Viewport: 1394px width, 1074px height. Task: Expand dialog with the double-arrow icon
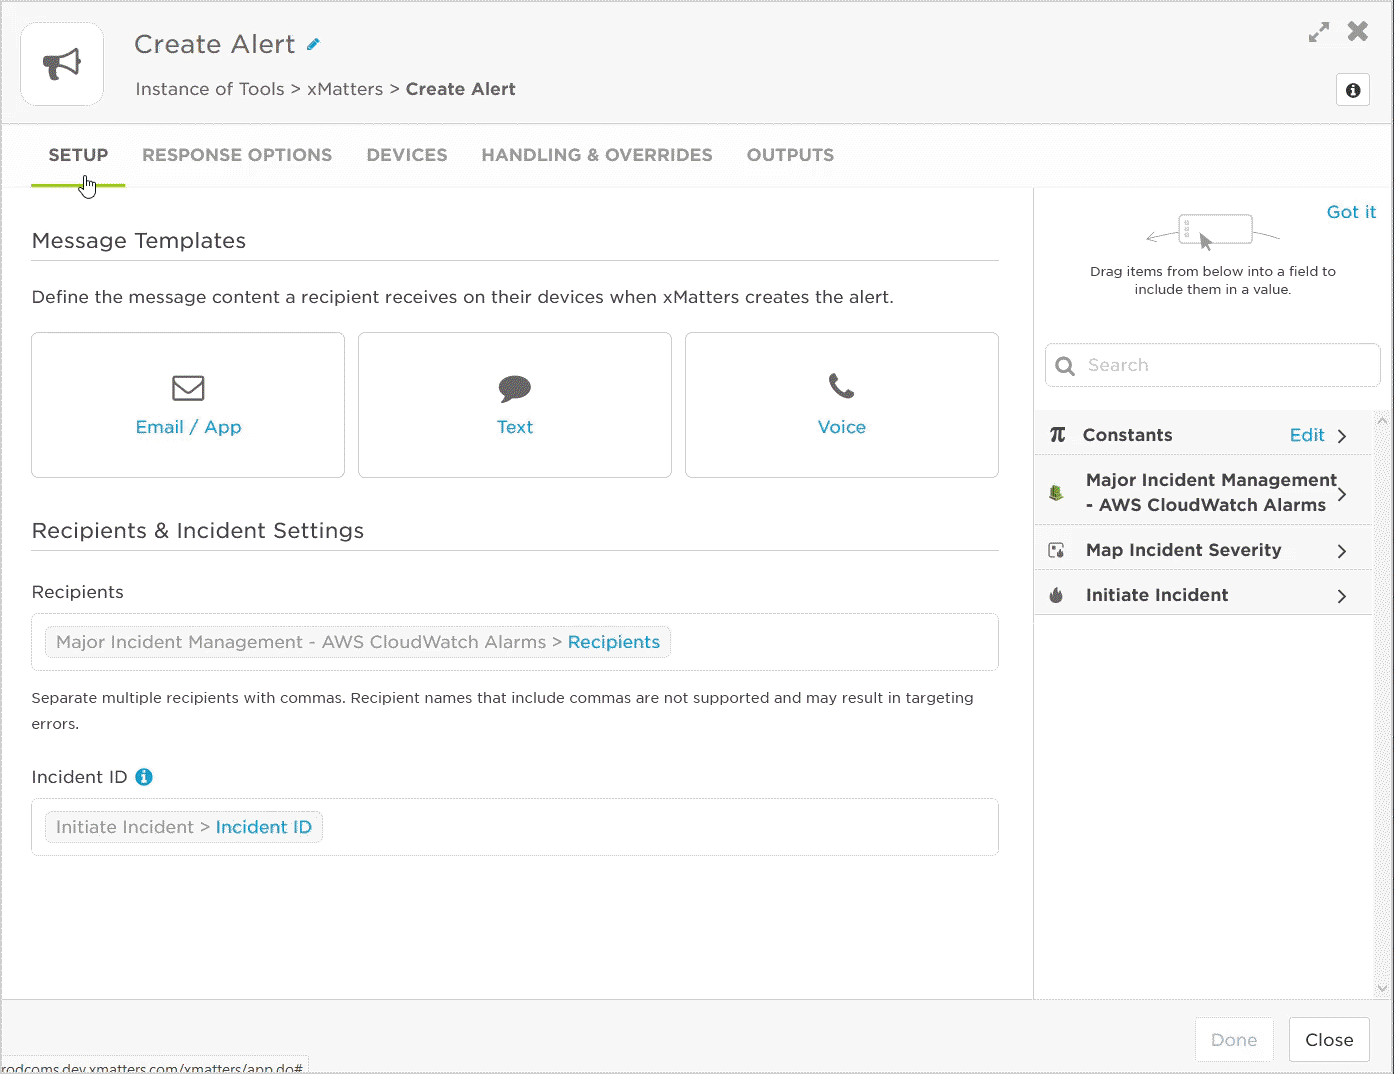(x=1319, y=32)
